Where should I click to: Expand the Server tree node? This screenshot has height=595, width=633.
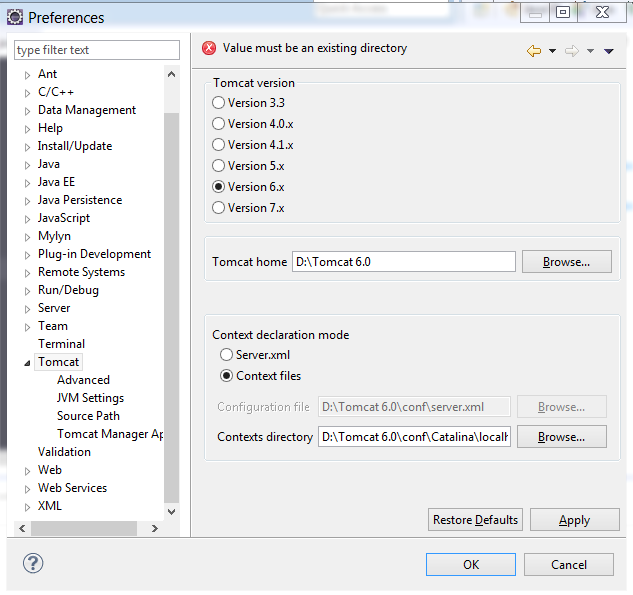point(27,309)
